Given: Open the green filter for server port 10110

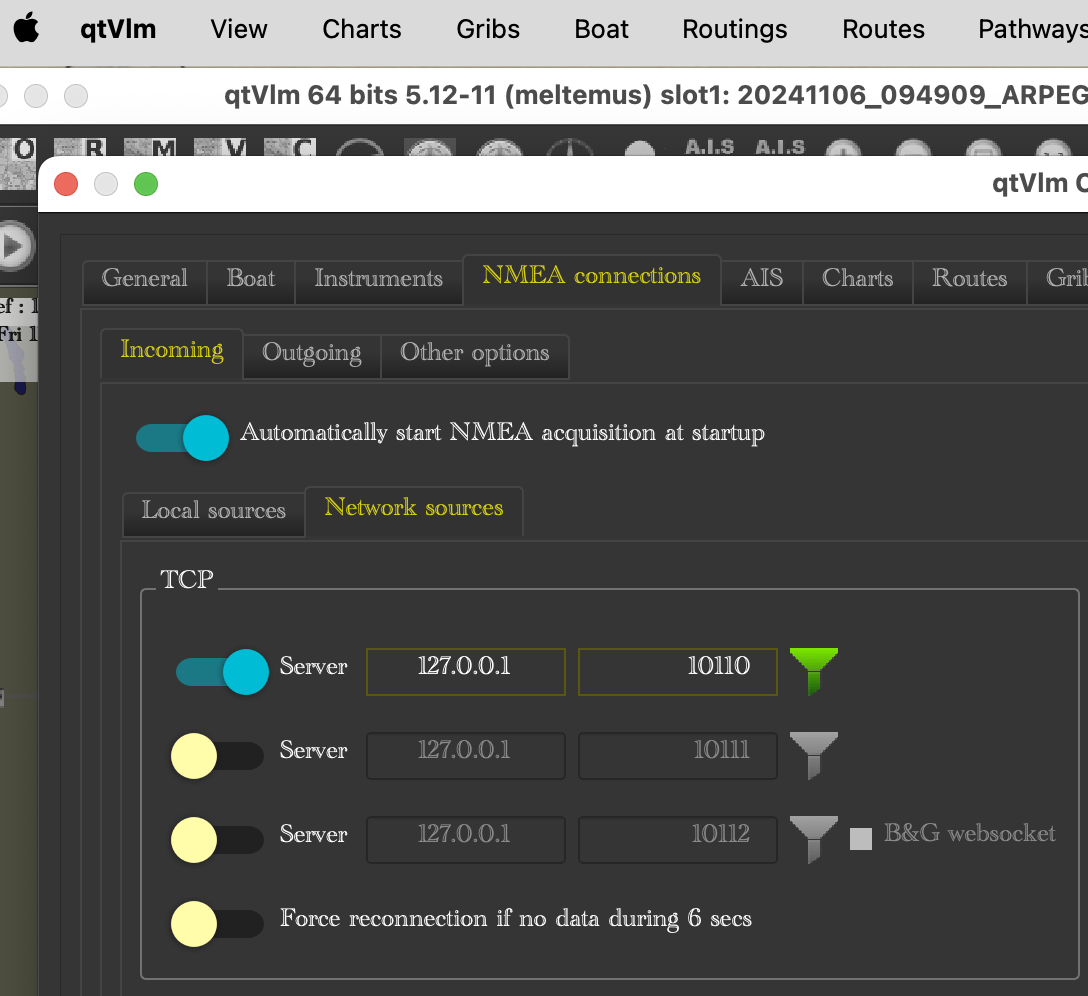Looking at the screenshot, I should coord(814,671).
